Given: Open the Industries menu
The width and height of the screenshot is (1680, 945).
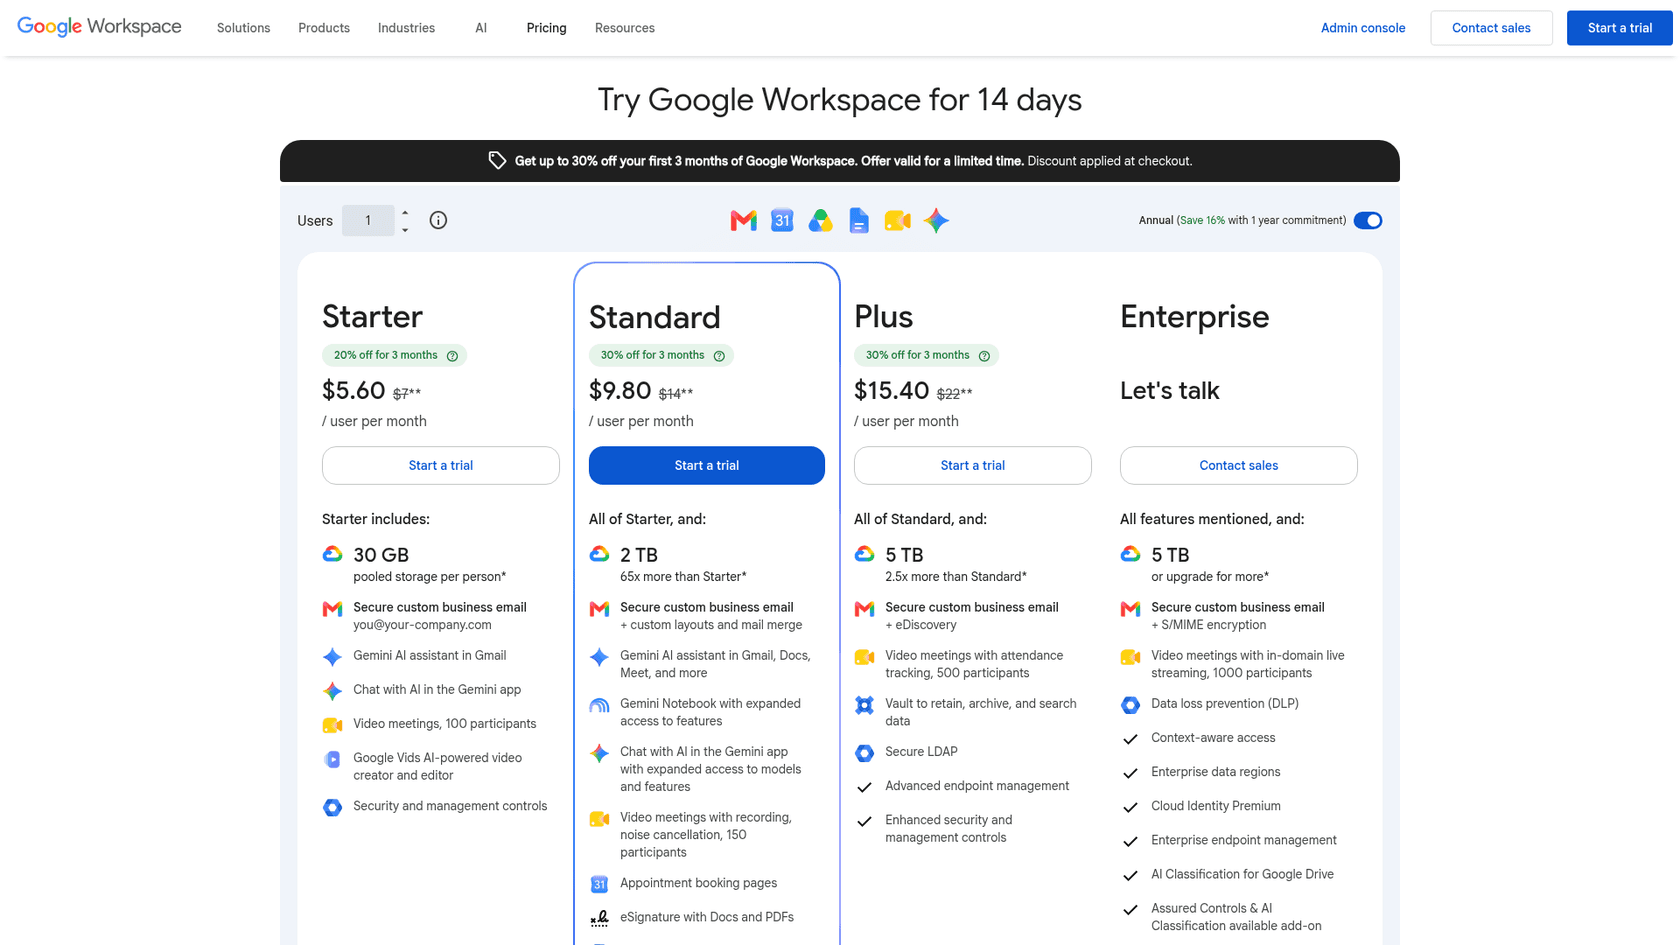Looking at the screenshot, I should (406, 28).
